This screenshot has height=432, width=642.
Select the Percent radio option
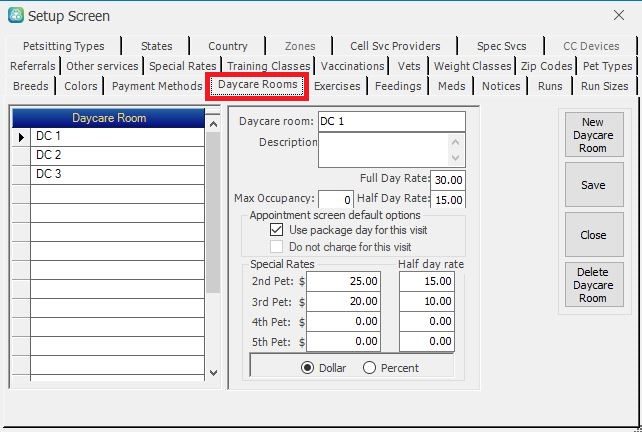(369, 367)
